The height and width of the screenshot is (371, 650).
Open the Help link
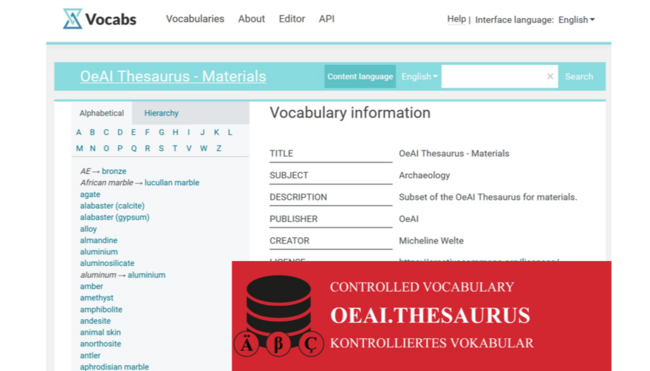click(x=456, y=19)
